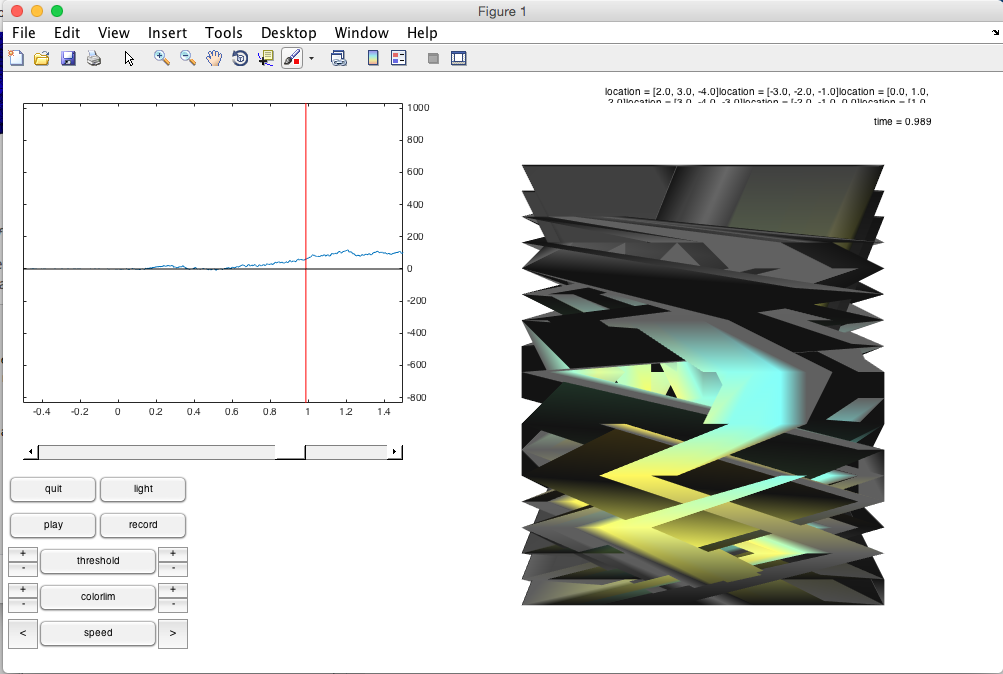Viewport: 1003px width, 674px height.
Task: Toggle the Data Cursor tool
Action: (x=266, y=58)
